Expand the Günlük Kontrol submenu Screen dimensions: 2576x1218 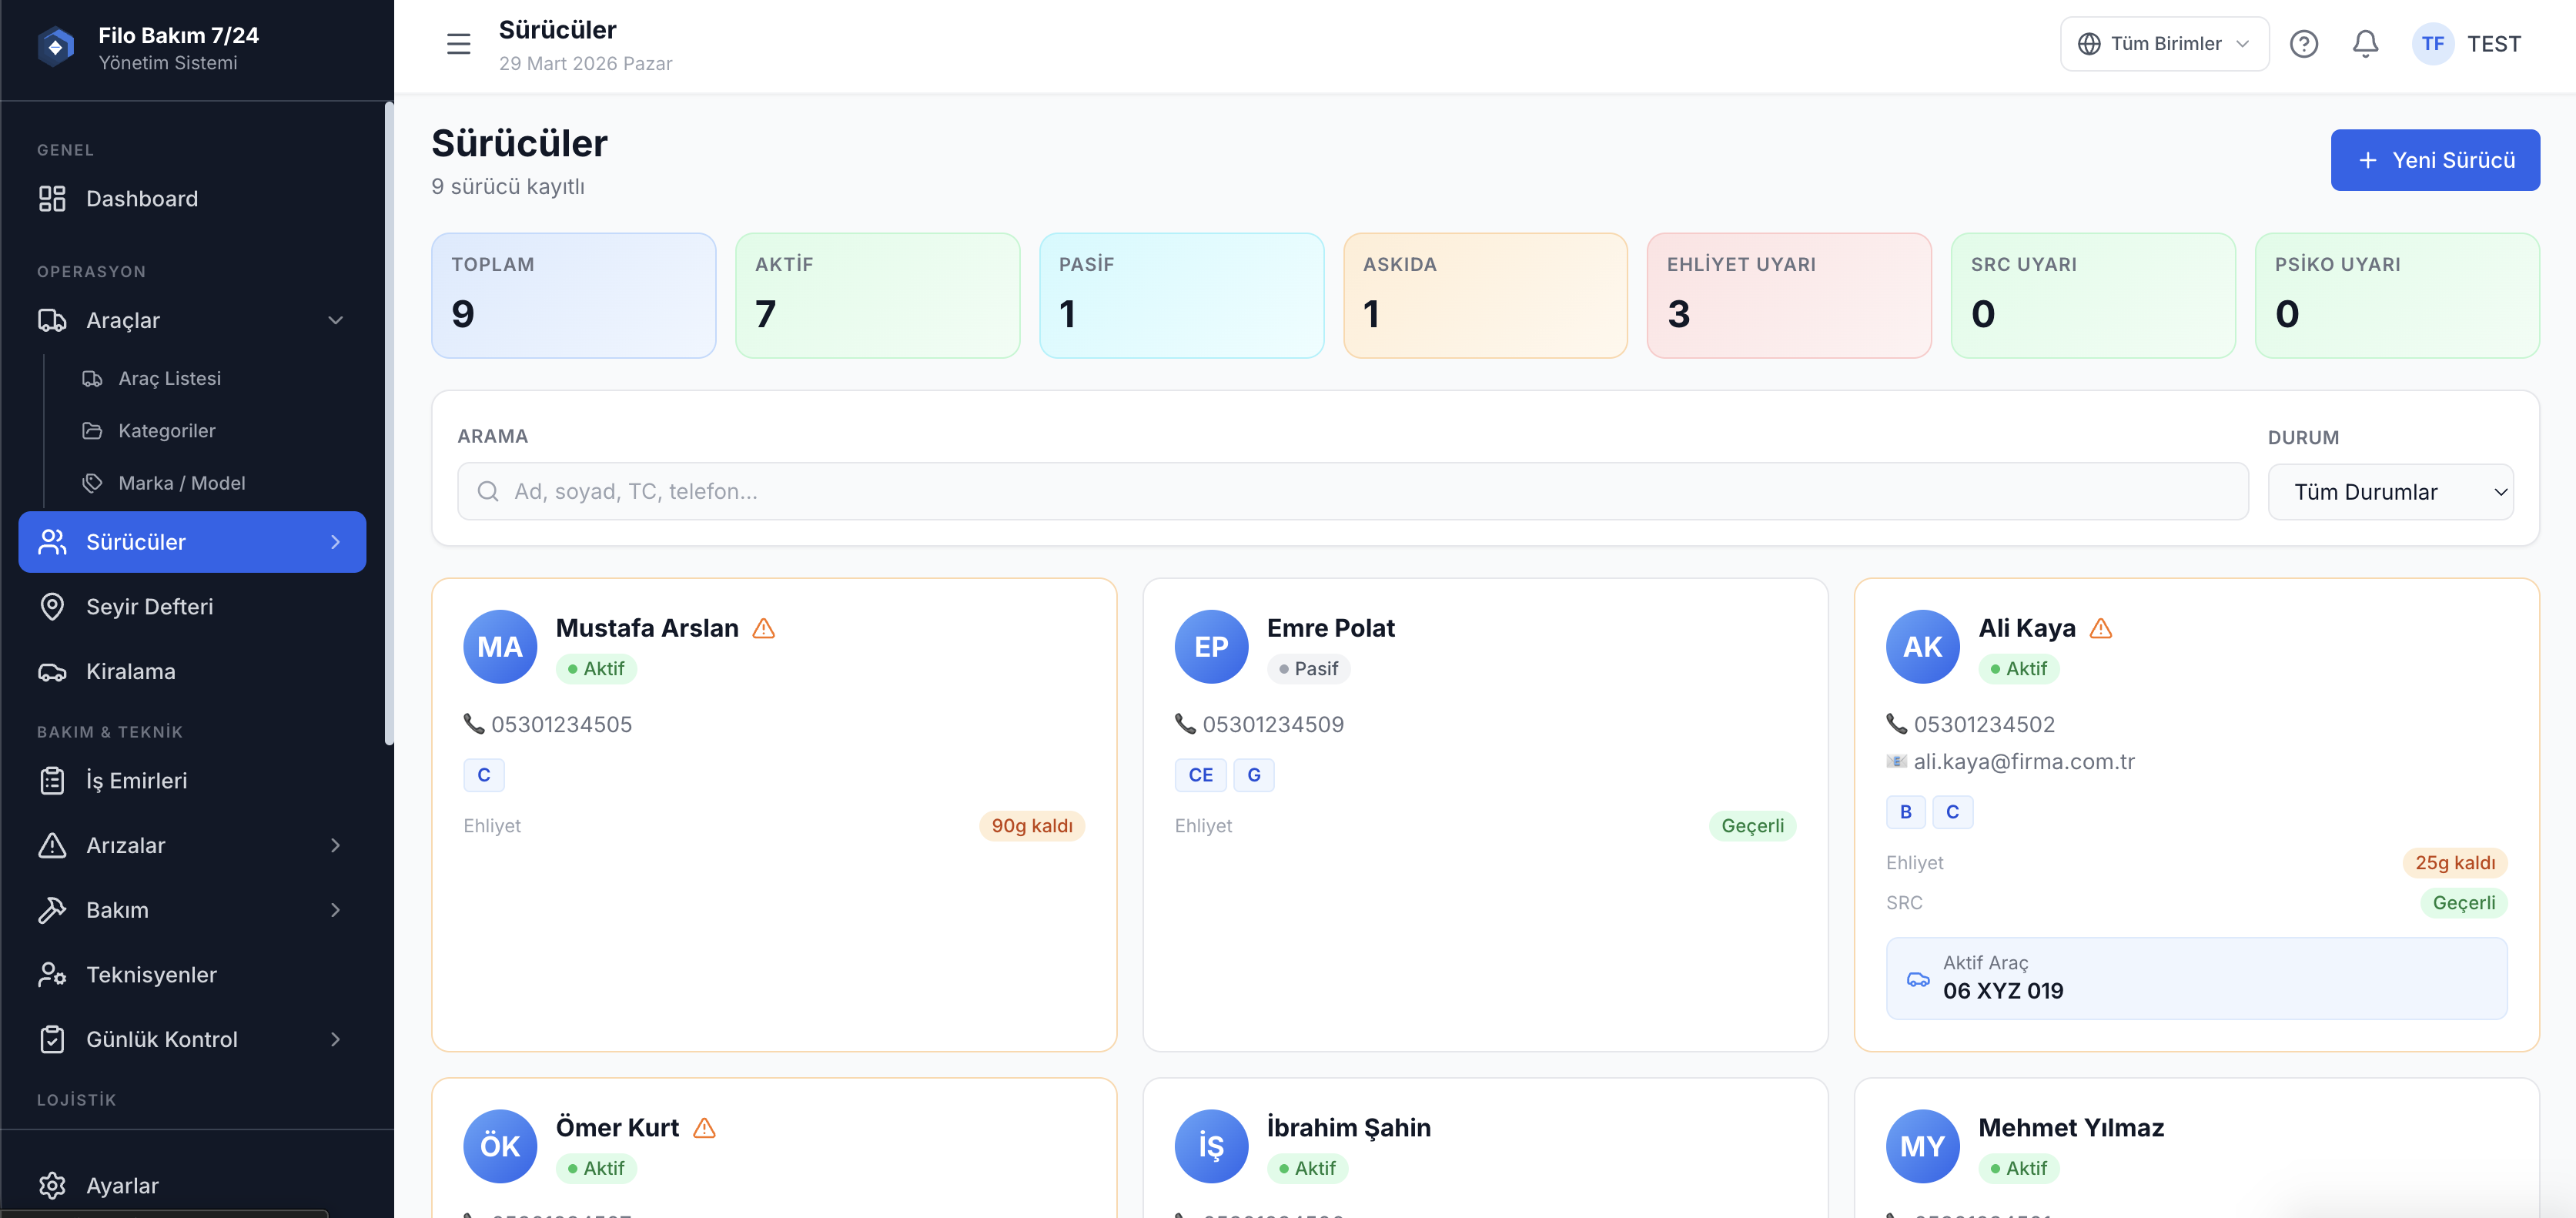coord(335,1039)
